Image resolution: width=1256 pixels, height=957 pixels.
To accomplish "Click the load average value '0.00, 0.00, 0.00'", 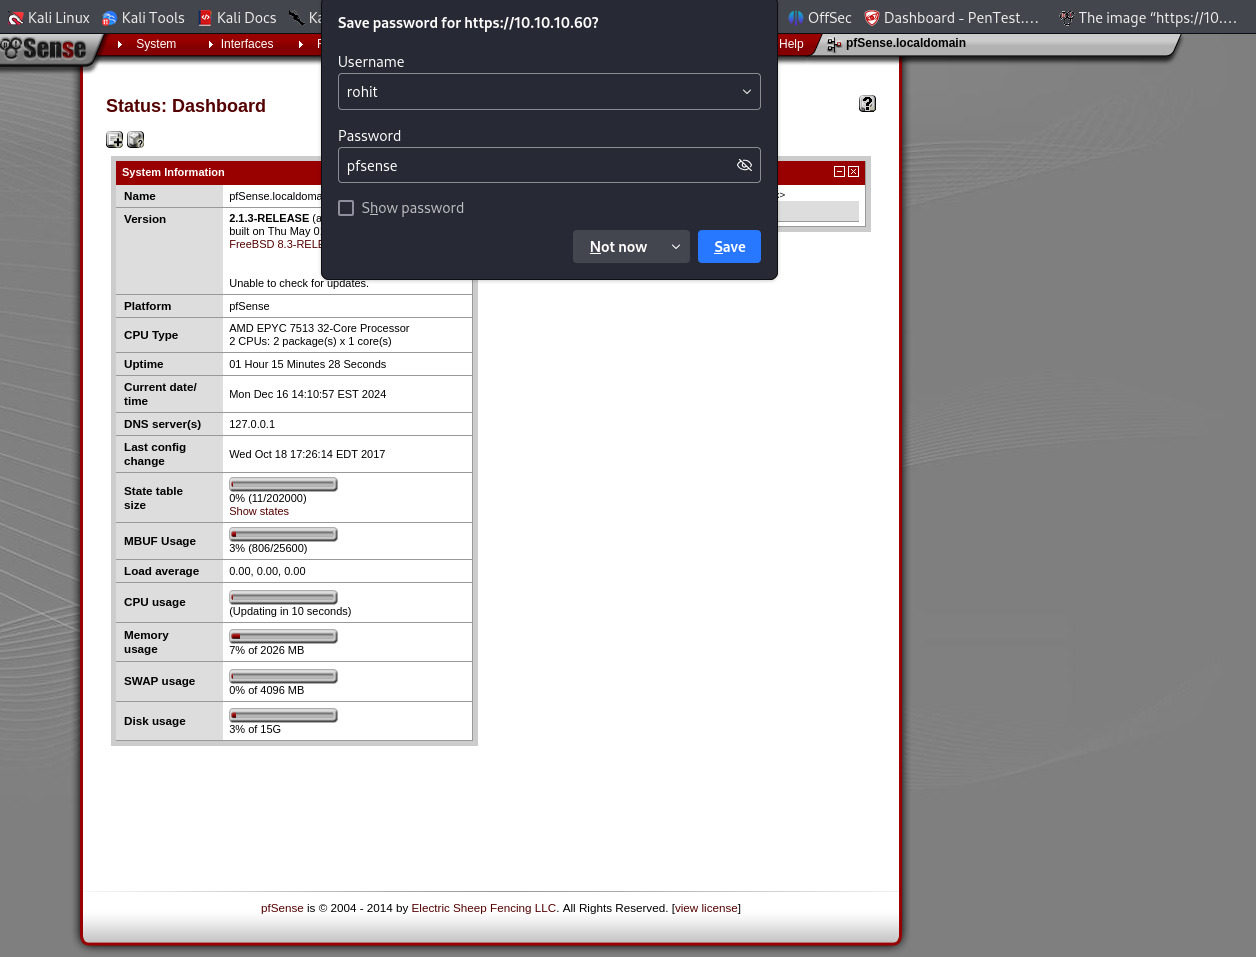I will click(x=267, y=571).
